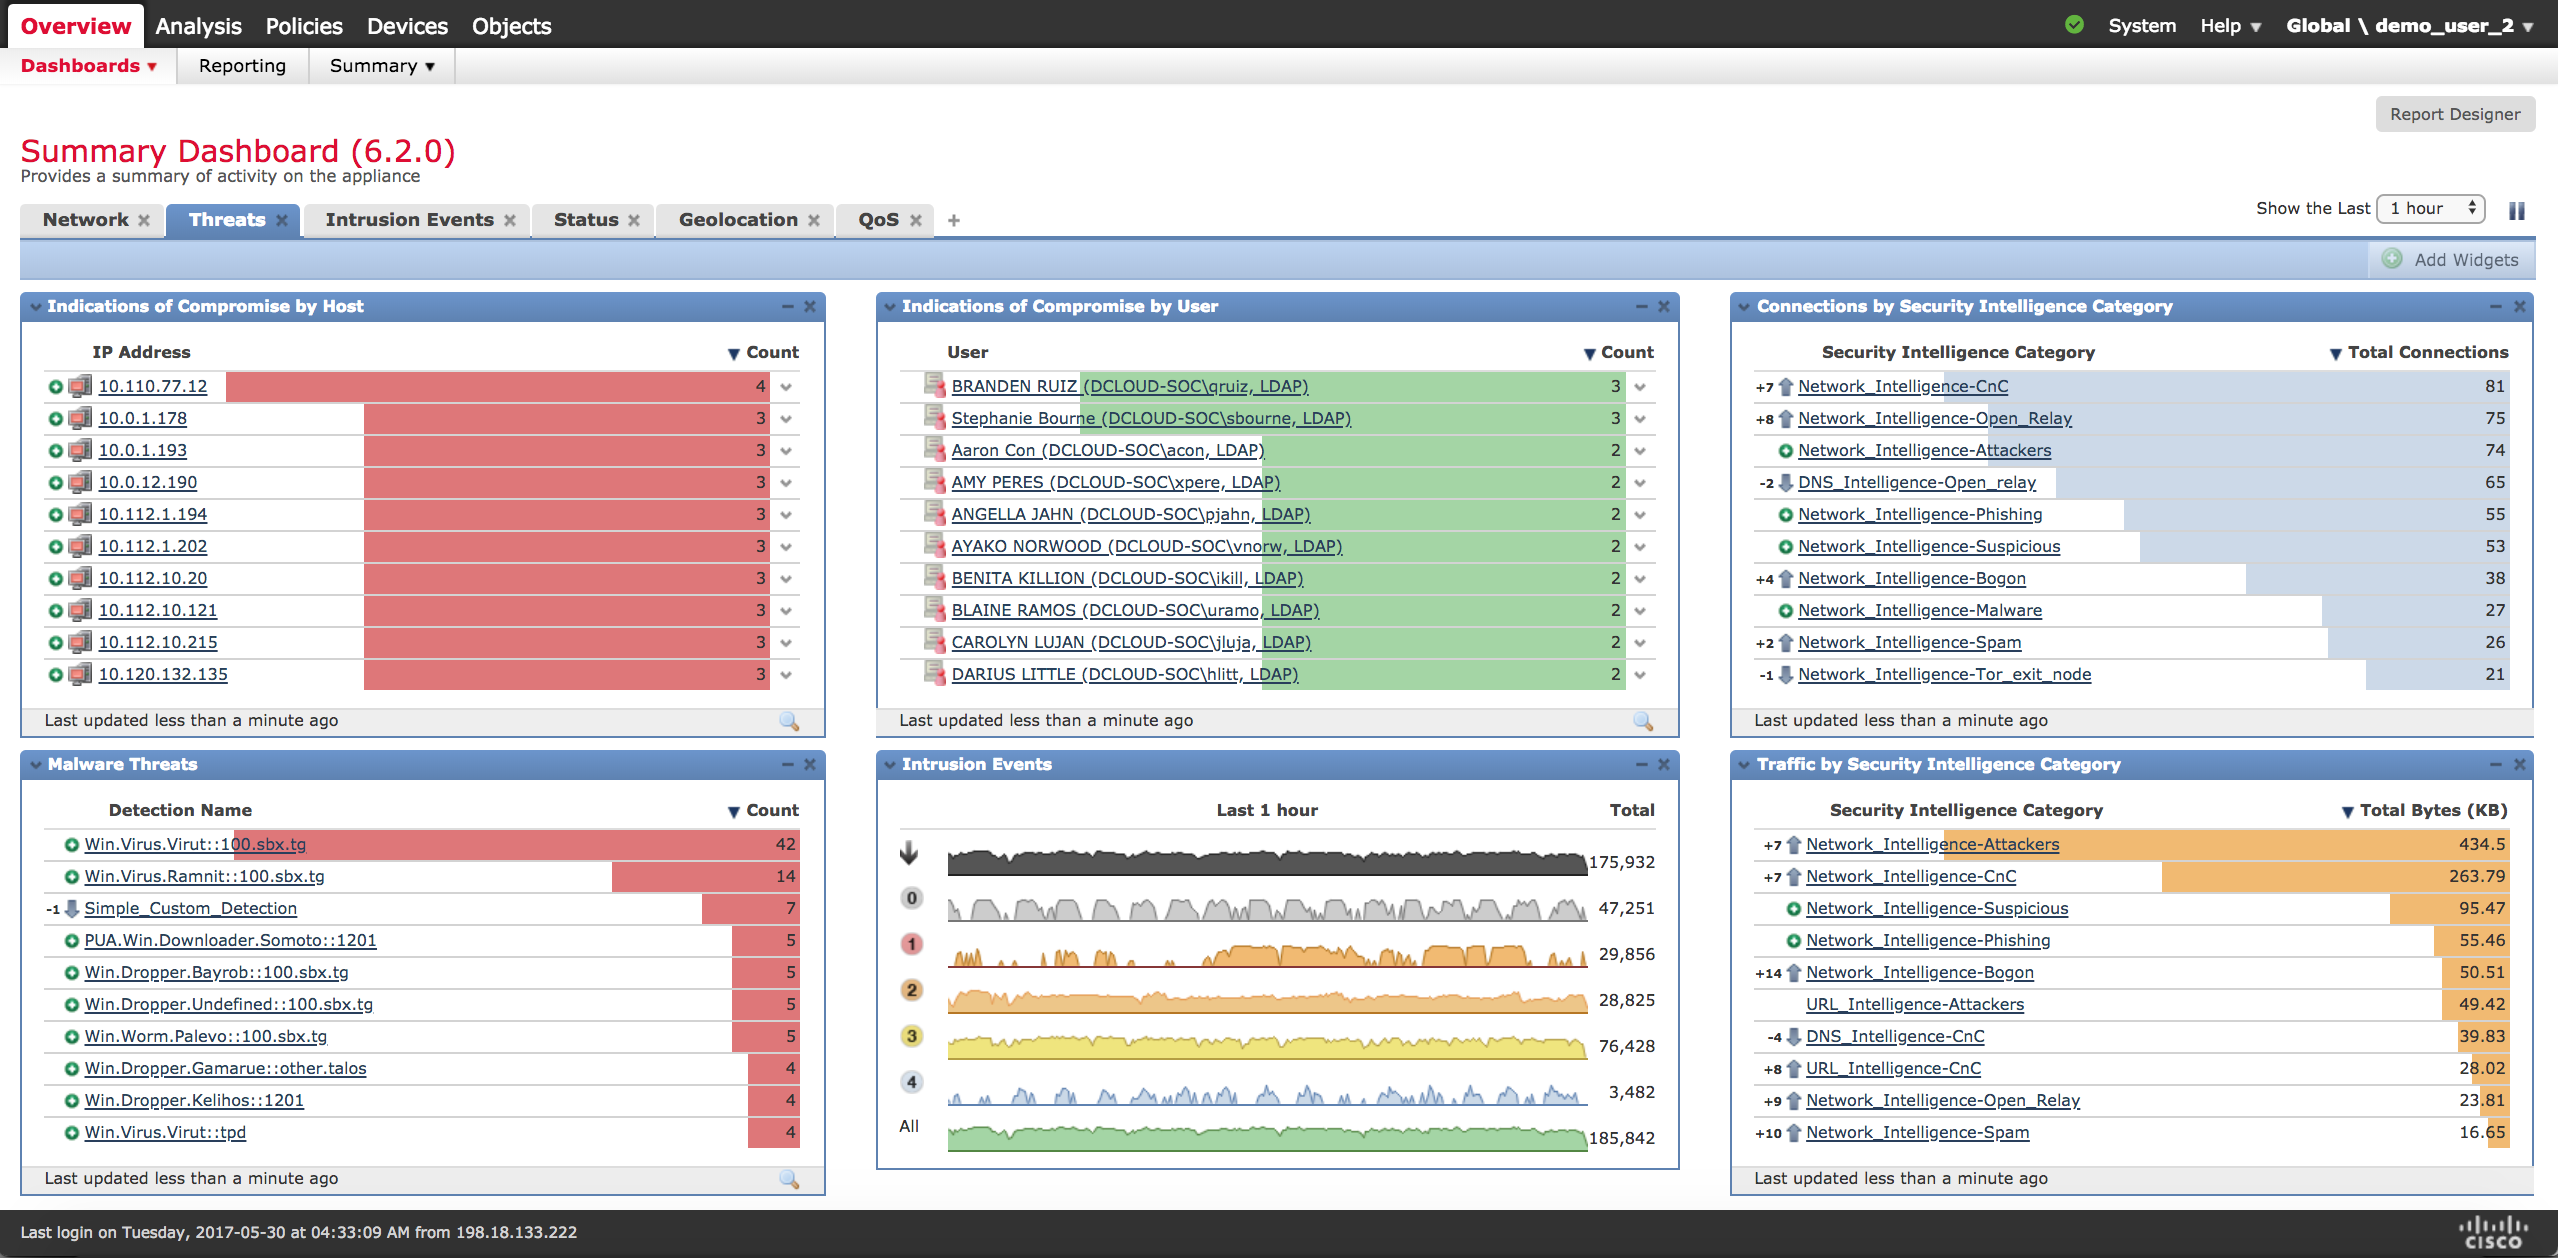
Task: Minimize the Intrusion Events widget
Action: click(1641, 765)
